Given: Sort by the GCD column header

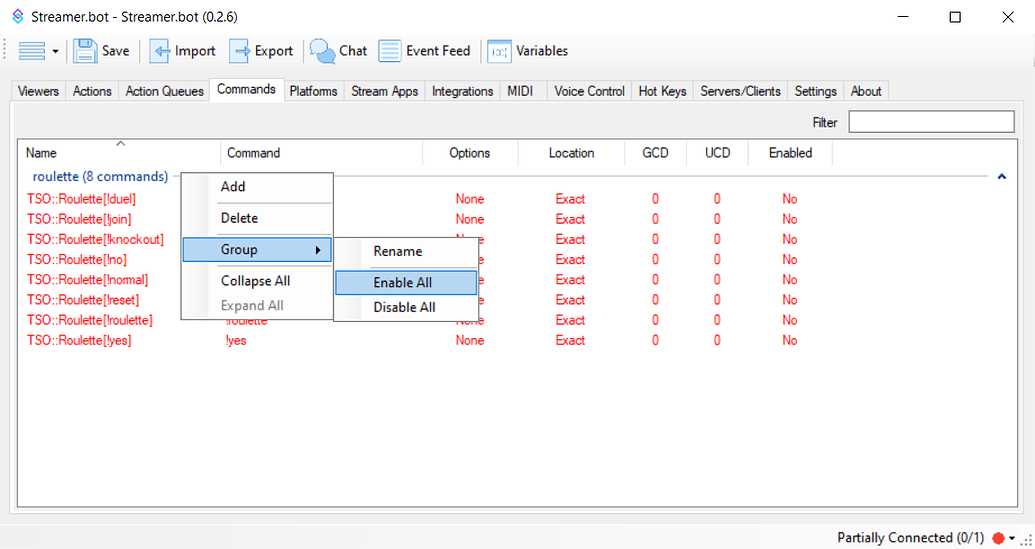Looking at the screenshot, I should pyautogui.click(x=655, y=153).
